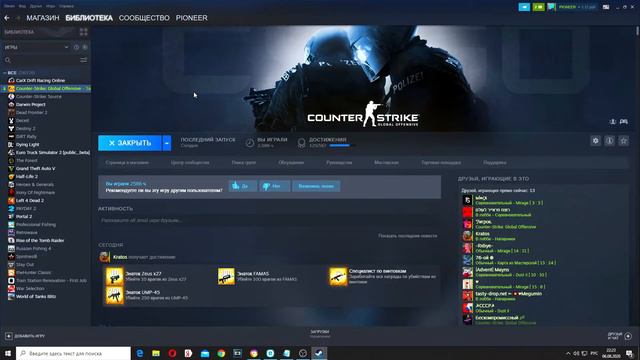This screenshot has height=360, width=640.
Task: Select Left 4 Dead 2 in library
Action: (29, 200)
